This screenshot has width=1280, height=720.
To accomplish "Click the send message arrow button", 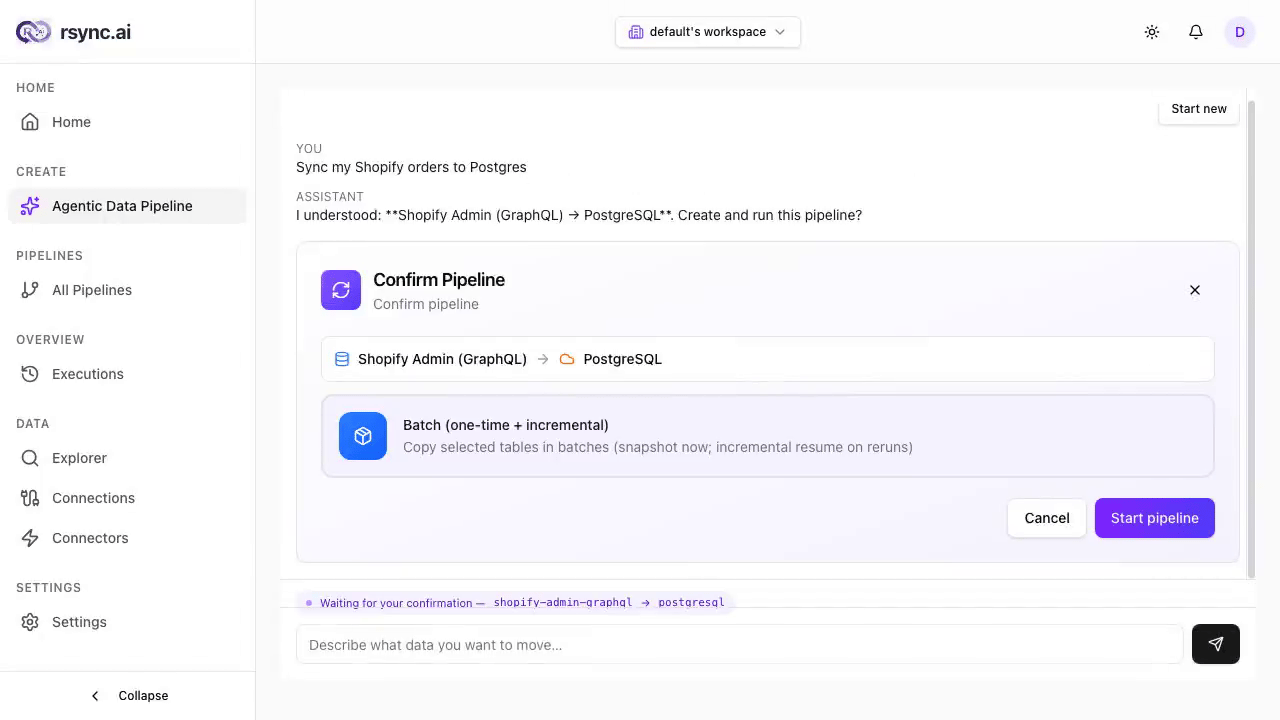I will [x=1216, y=644].
